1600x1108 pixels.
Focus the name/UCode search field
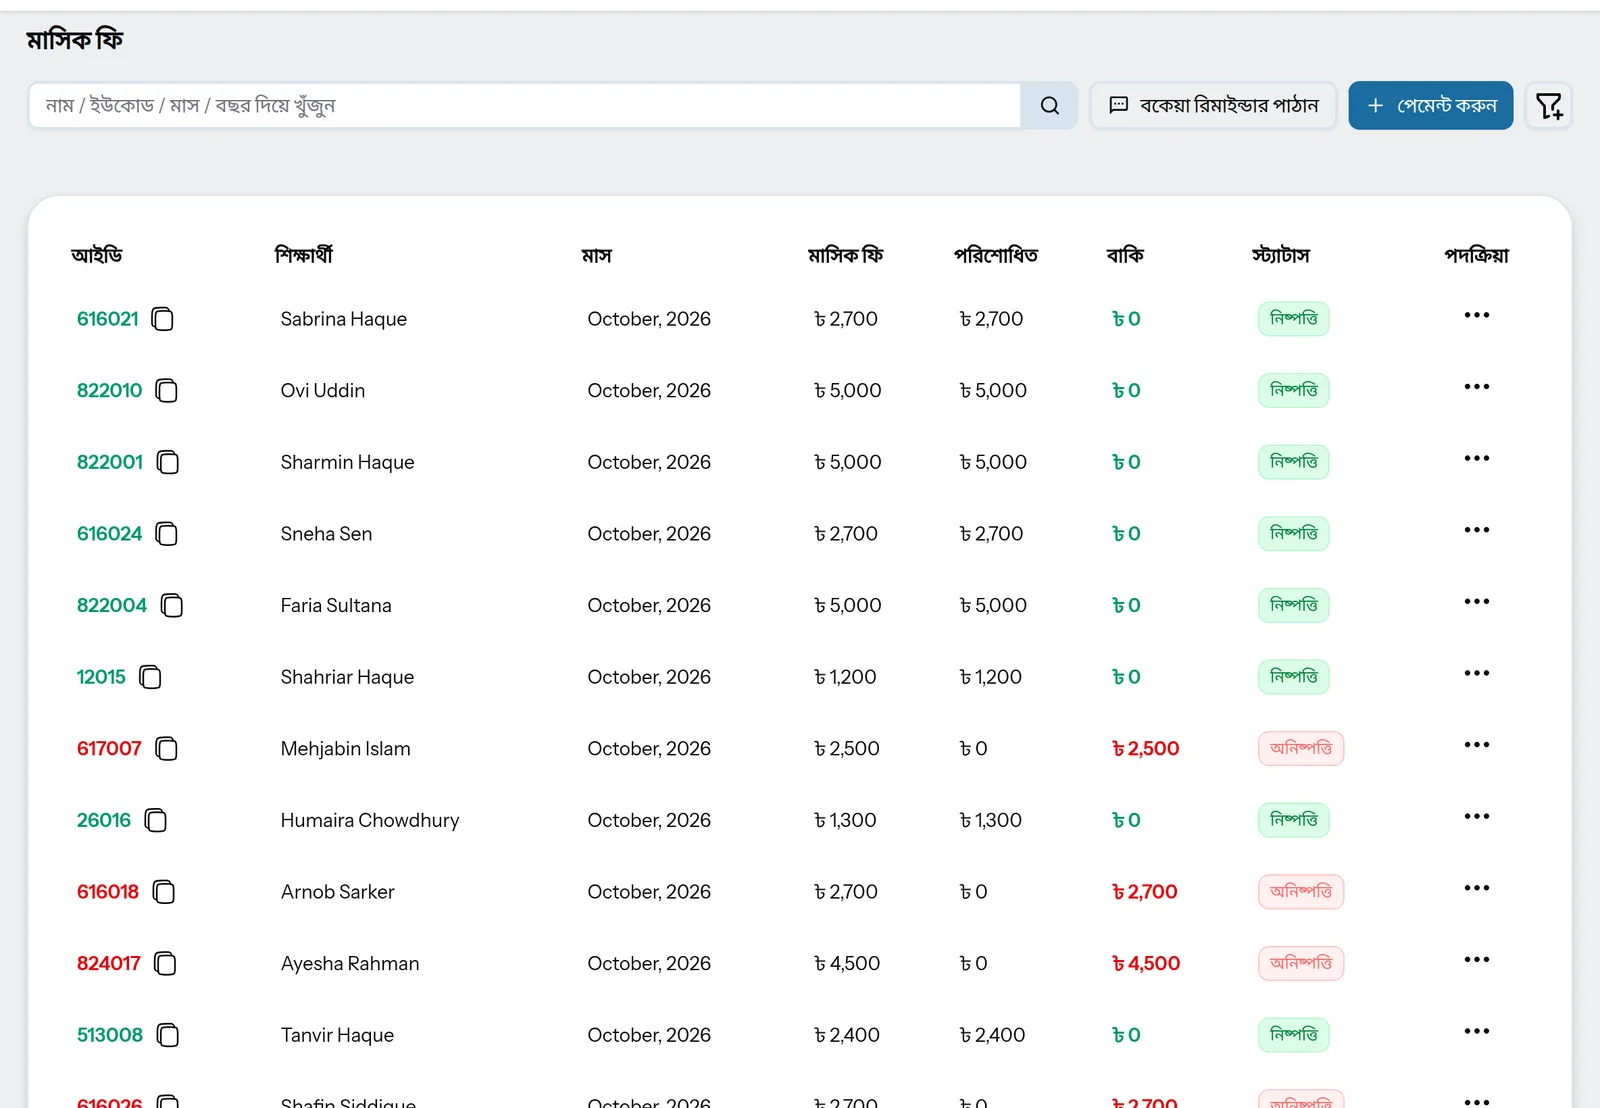tap(525, 106)
